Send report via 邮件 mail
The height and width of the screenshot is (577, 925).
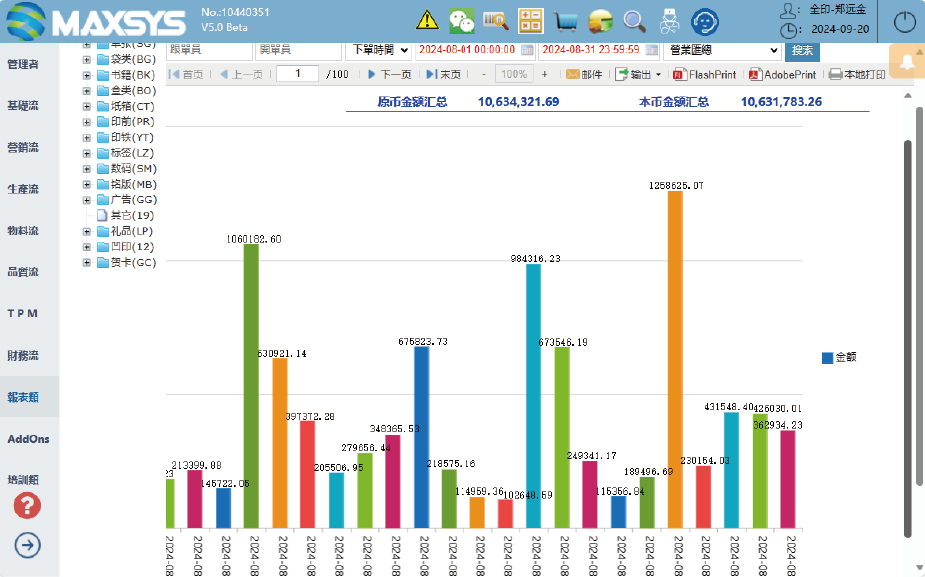pyautogui.click(x=584, y=74)
